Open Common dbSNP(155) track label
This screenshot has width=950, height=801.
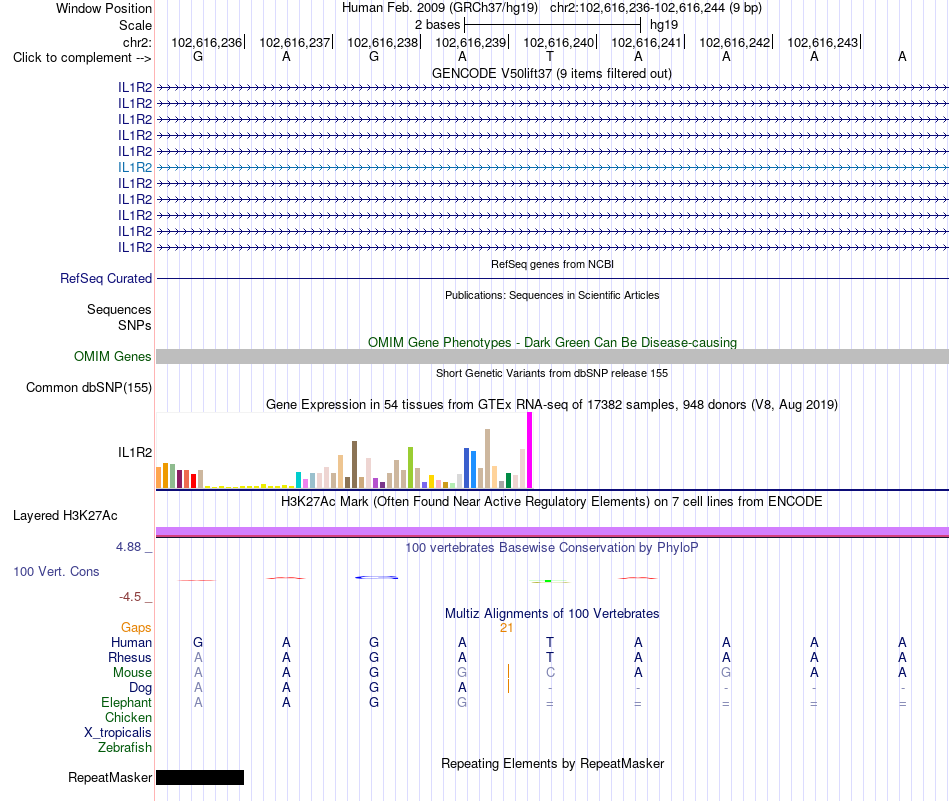pyautogui.click(x=89, y=388)
